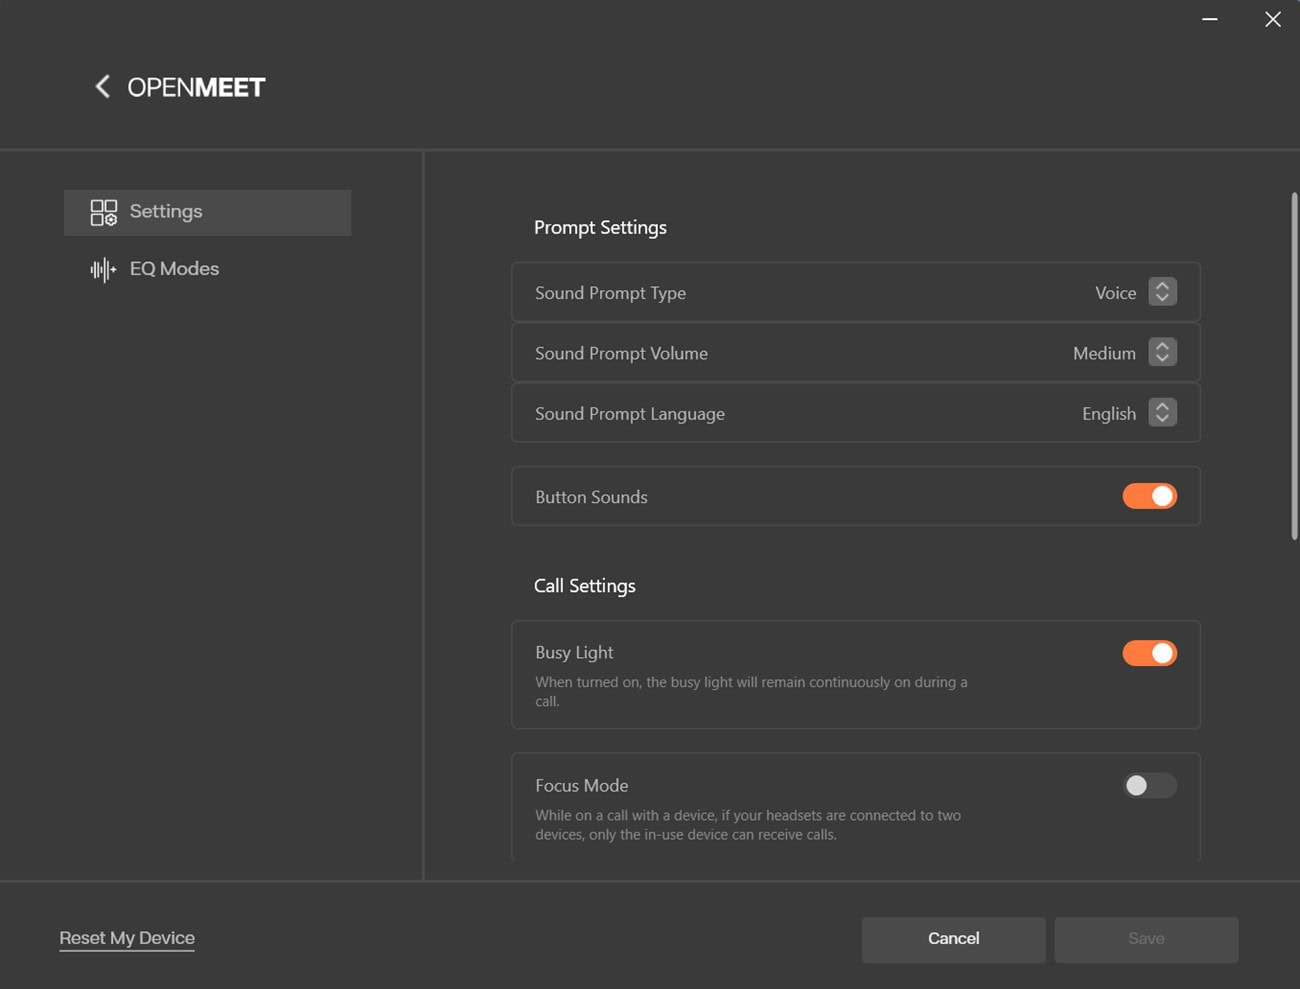Click the settings panel vertical scrollbar
Viewport: 1300px width, 989px height.
[x=1294, y=366]
